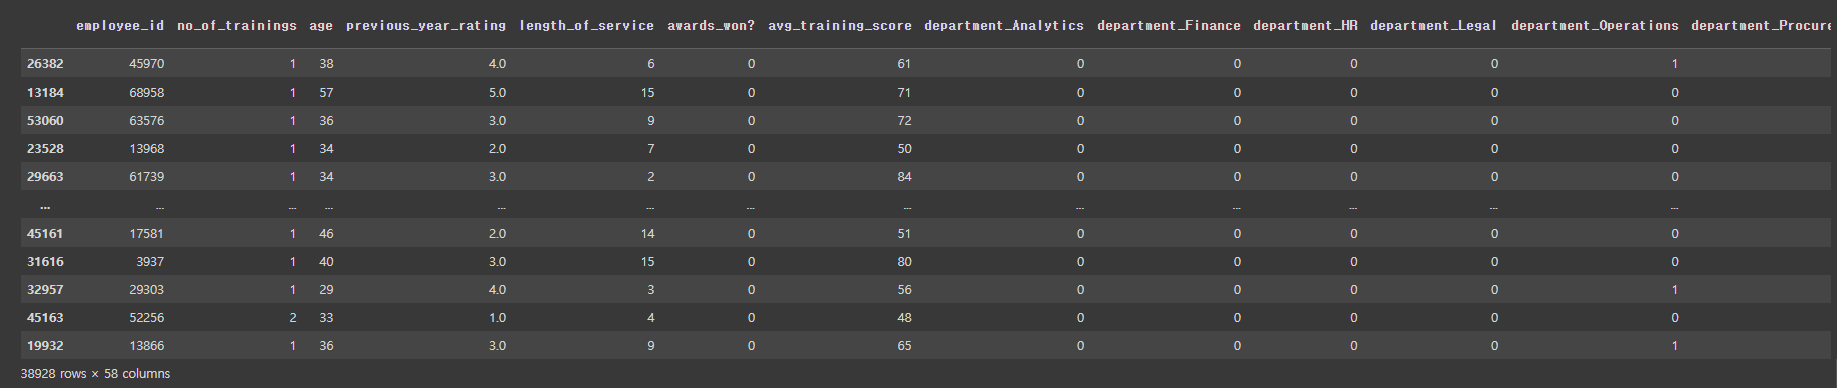The height and width of the screenshot is (388, 1837).
Task: Click avg_training_score 50 in row 23528
Action: pyautogui.click(x=904, y=148)
